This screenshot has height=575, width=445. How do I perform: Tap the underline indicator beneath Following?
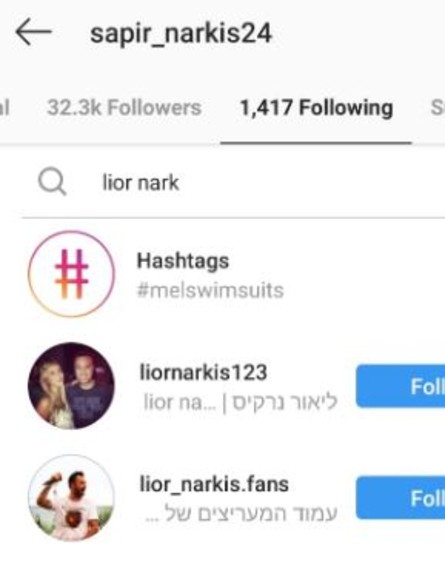pos(316,143)
